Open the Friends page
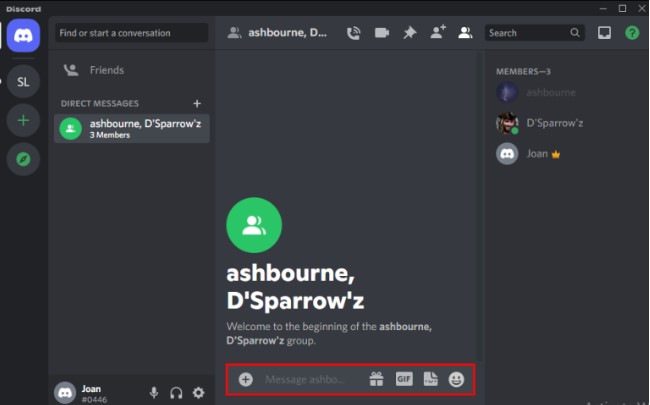 point(131,70)
